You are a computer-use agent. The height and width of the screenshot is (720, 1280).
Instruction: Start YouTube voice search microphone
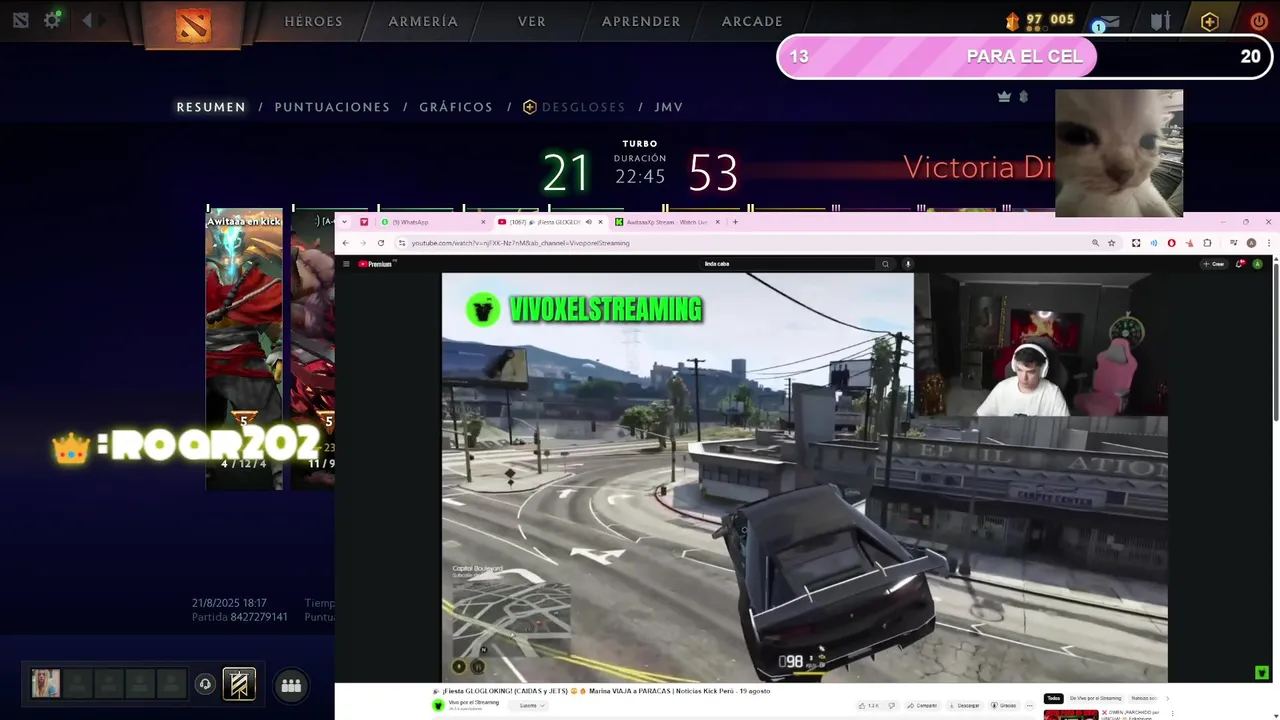coord(908,264)
